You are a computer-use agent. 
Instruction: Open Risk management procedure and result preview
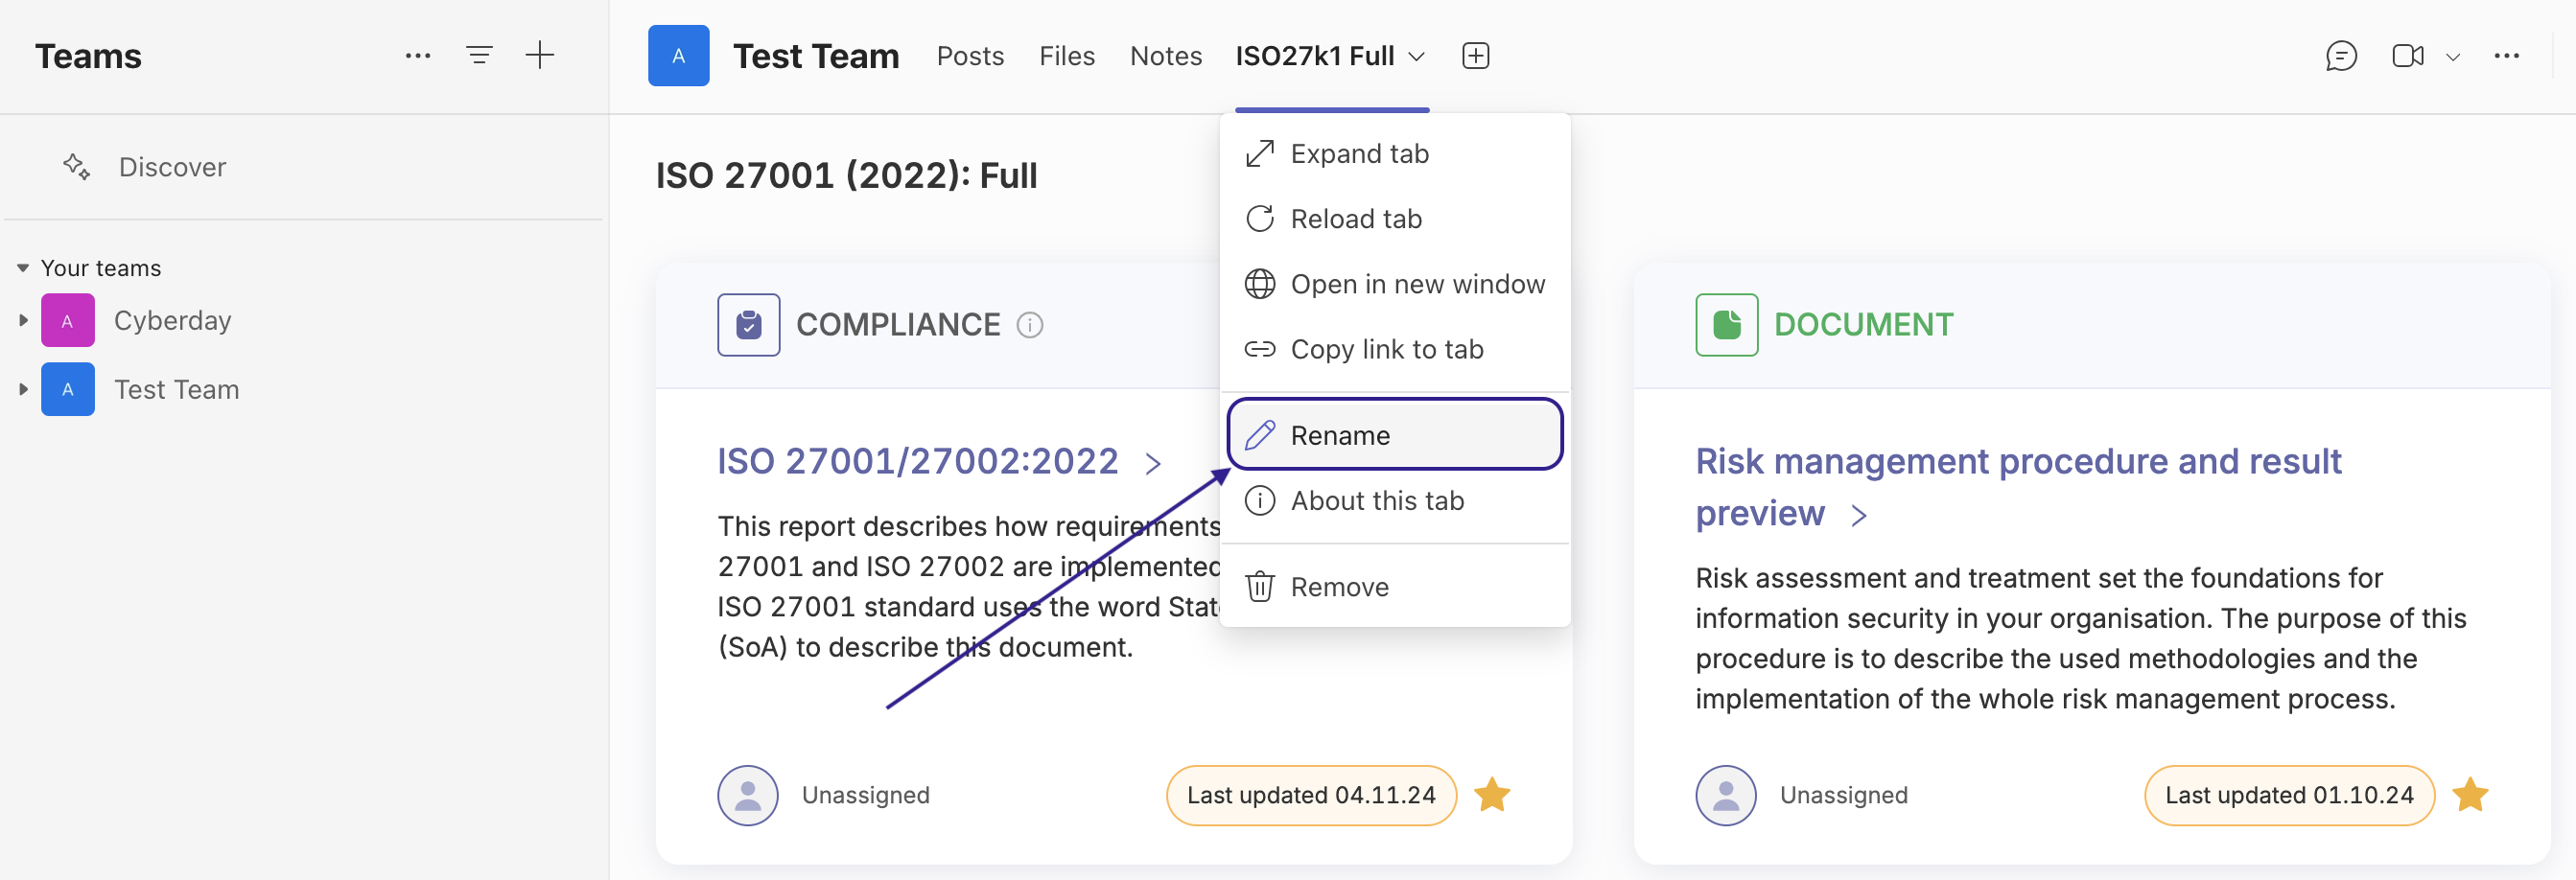pos(2017,487)
